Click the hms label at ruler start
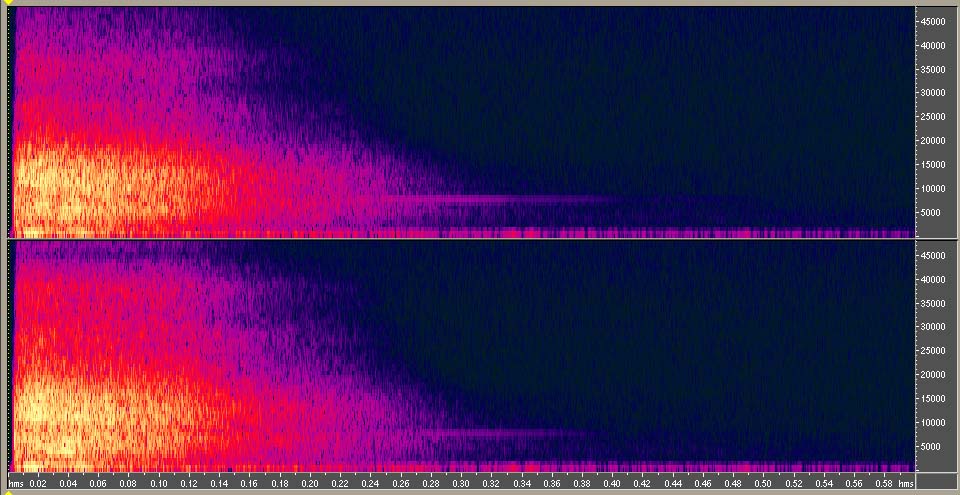Screen dimensions: 960x495 click(x=15, y=483)
